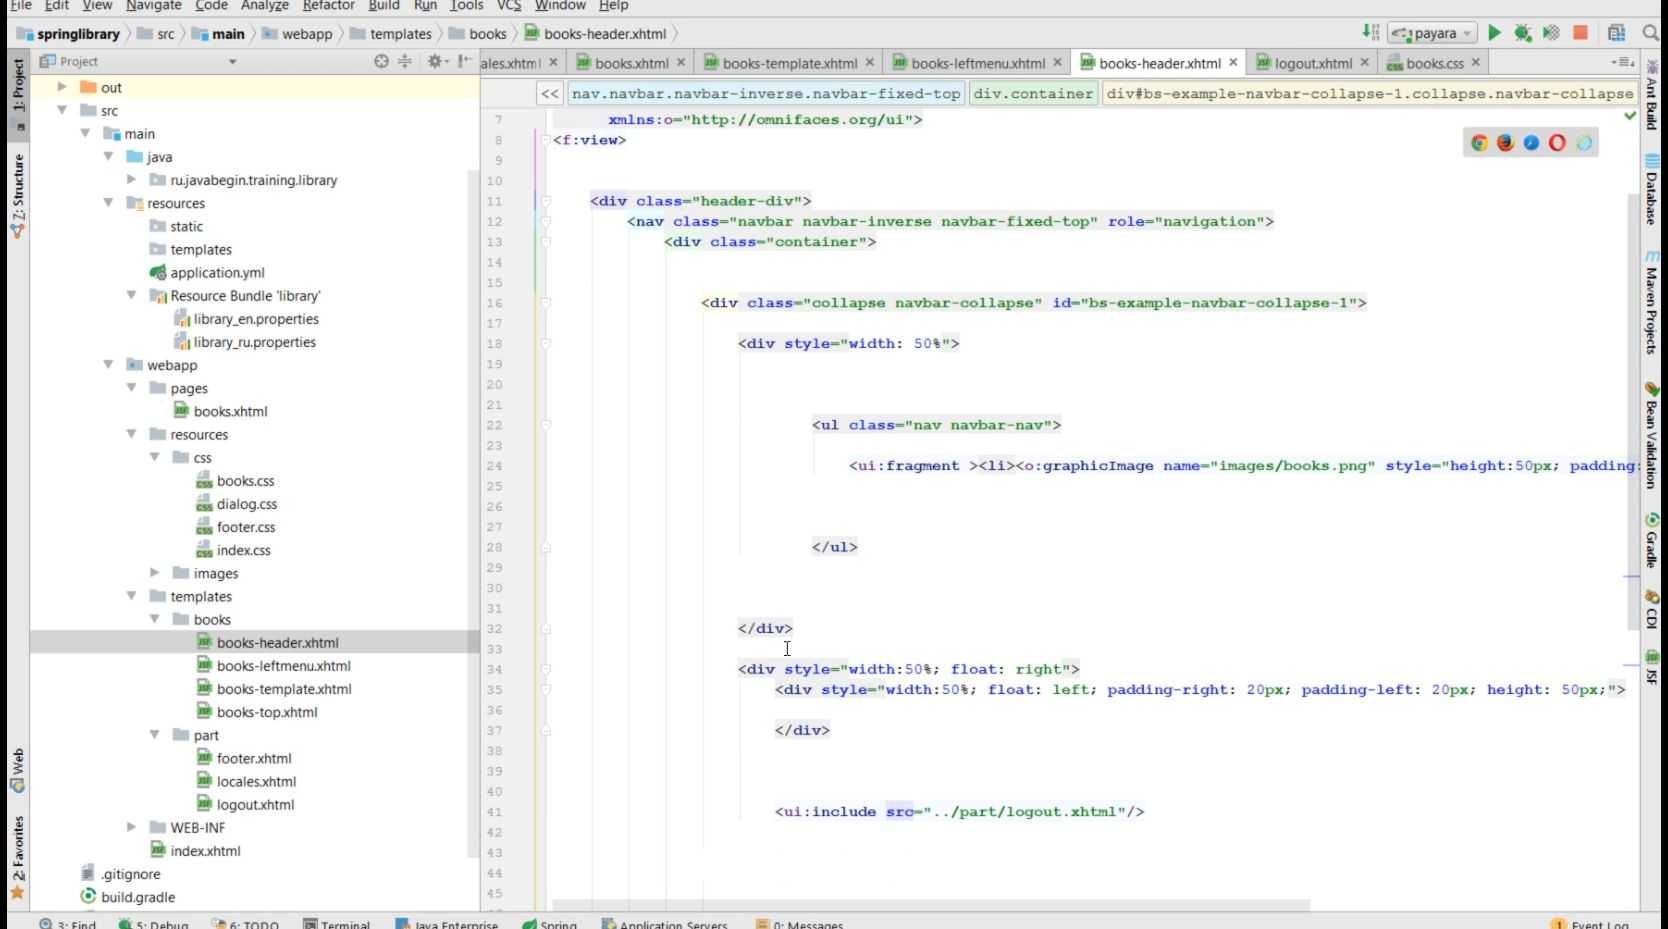Click the div.container breadcrumb
The width and height of the screenshot is (1668, 929).
point(1034,93)
